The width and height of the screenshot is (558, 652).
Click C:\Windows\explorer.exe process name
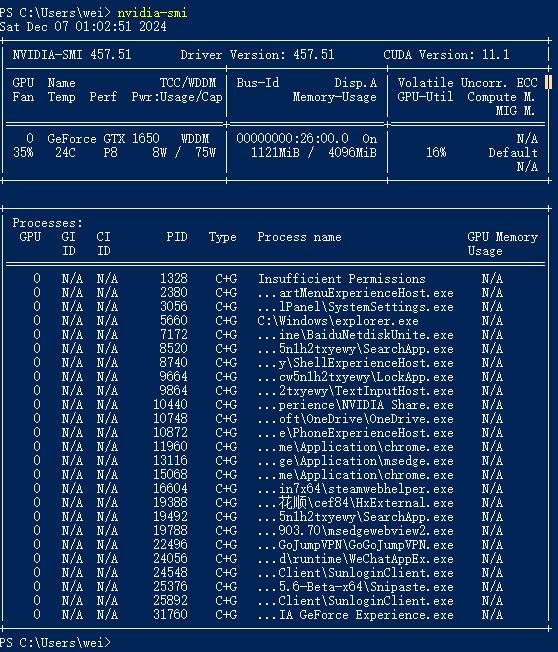click(x=338, y=321)
